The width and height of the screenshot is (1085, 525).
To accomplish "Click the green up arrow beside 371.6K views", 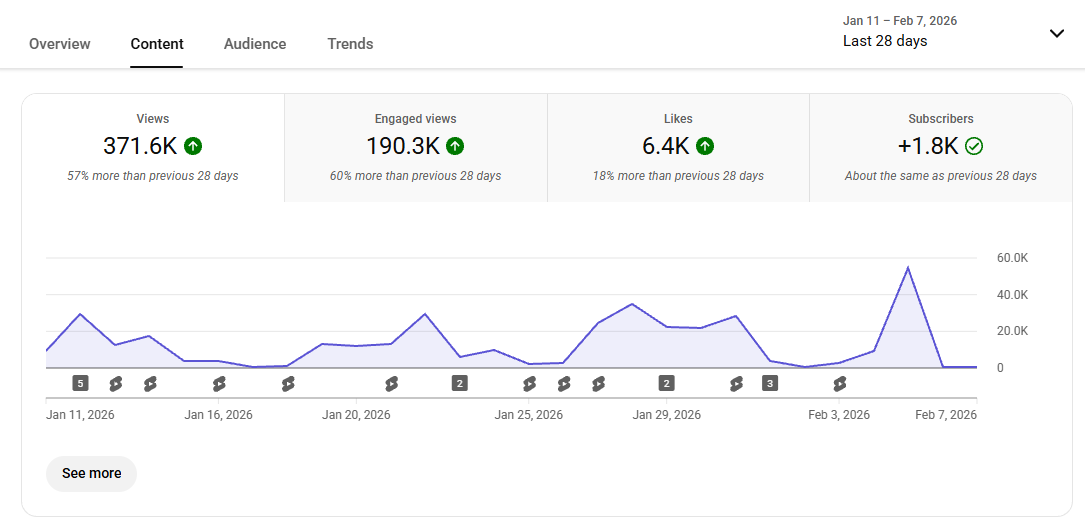I will (194, 146).
